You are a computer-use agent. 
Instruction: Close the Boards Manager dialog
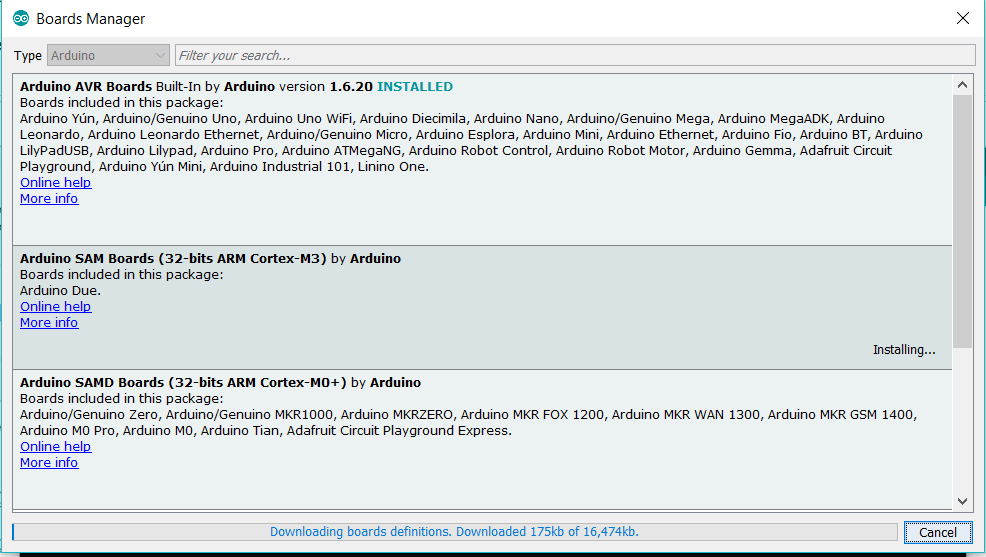tap(963, 18)
